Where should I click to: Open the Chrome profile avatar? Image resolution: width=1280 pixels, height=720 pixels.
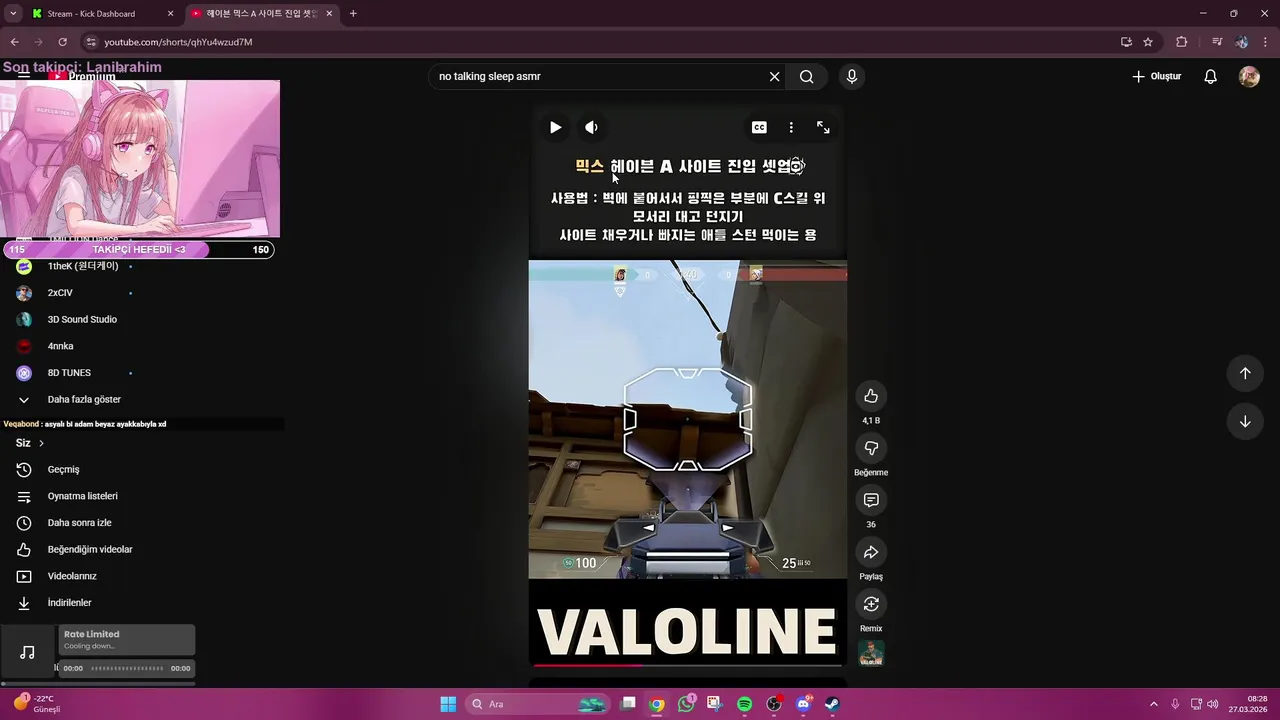tap(1241, 42)
